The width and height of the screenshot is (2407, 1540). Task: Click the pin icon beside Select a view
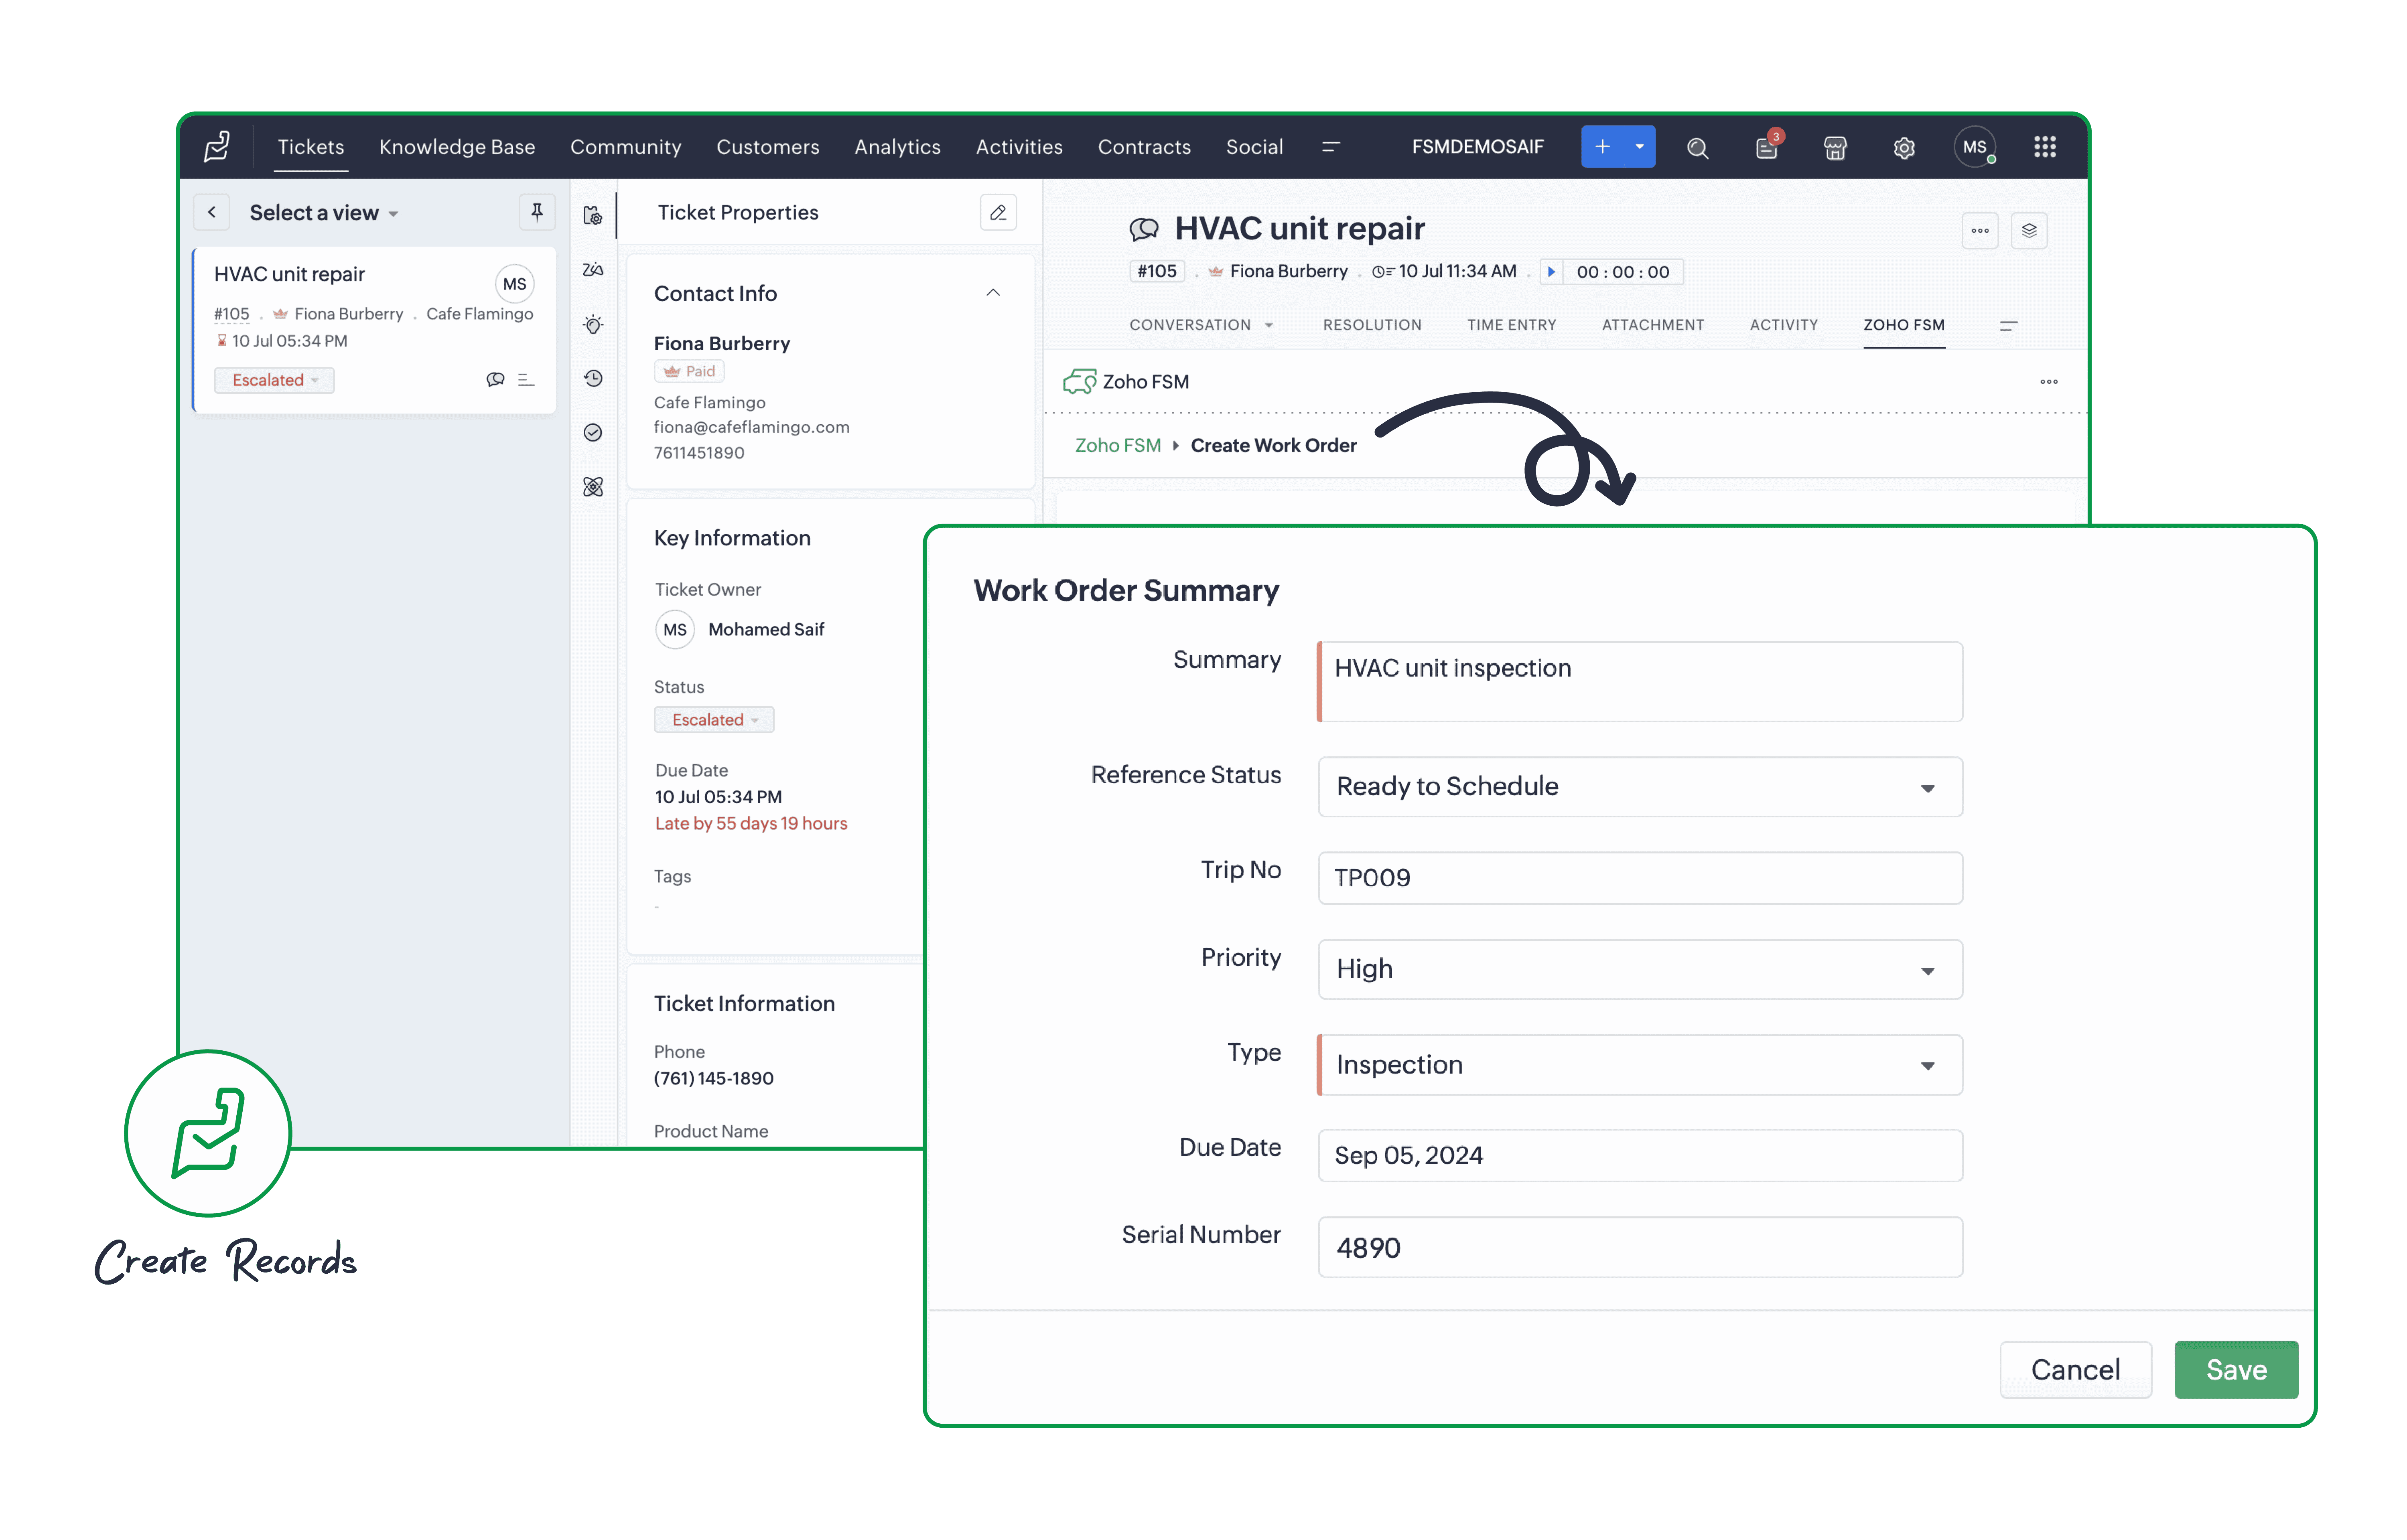pos(537,212)
